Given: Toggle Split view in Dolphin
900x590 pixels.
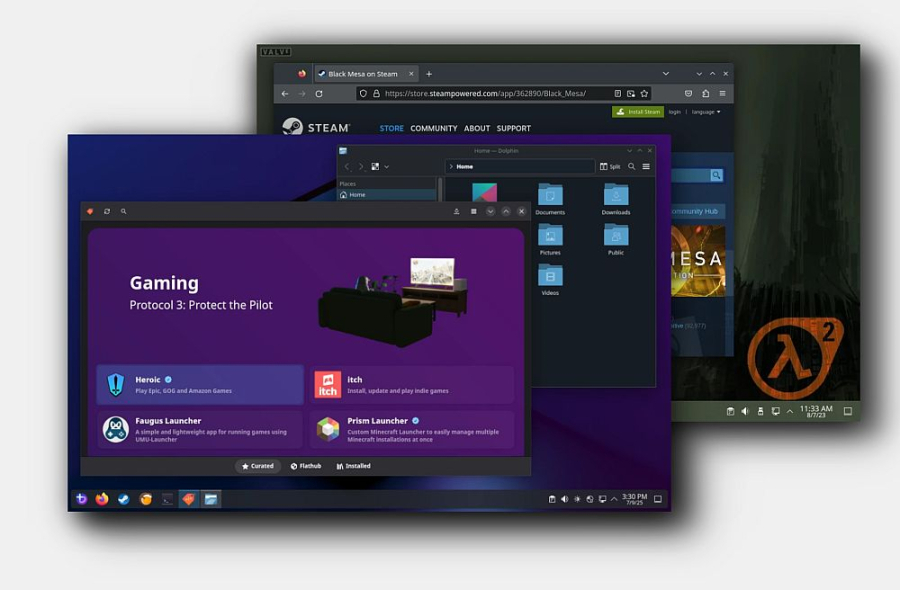Looking at the screenshot, I should coord(610,166).
